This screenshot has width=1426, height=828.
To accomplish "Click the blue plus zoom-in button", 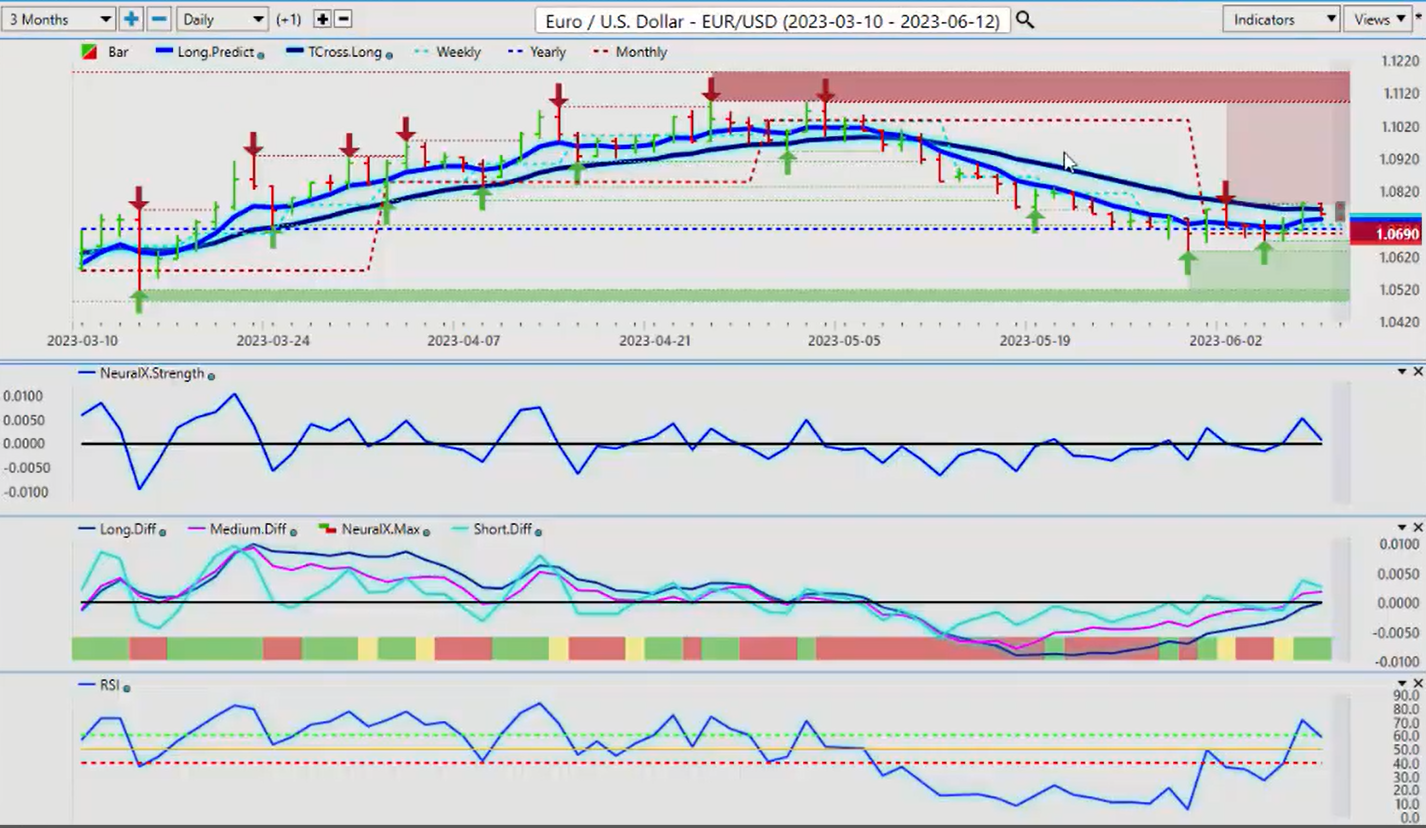I will coord(131,19).
